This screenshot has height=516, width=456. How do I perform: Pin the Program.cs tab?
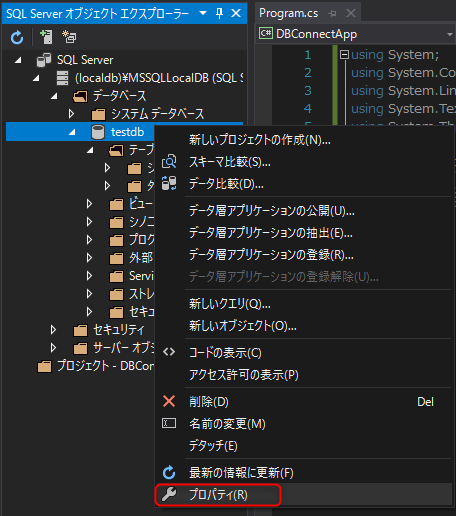pyautogui.click(x=332, y=13)
